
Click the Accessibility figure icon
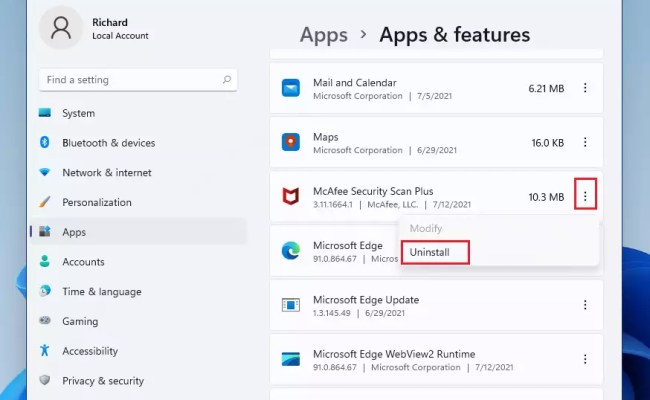pyautogui.click(x=45, y=350)
